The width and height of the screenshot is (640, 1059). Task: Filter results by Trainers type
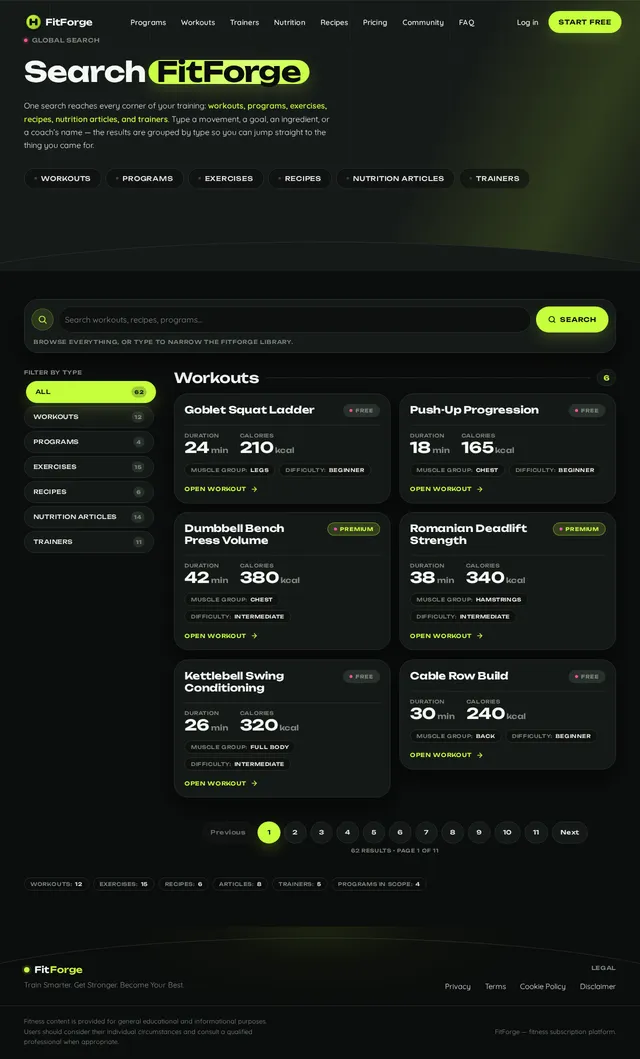[x=88, y=542]
